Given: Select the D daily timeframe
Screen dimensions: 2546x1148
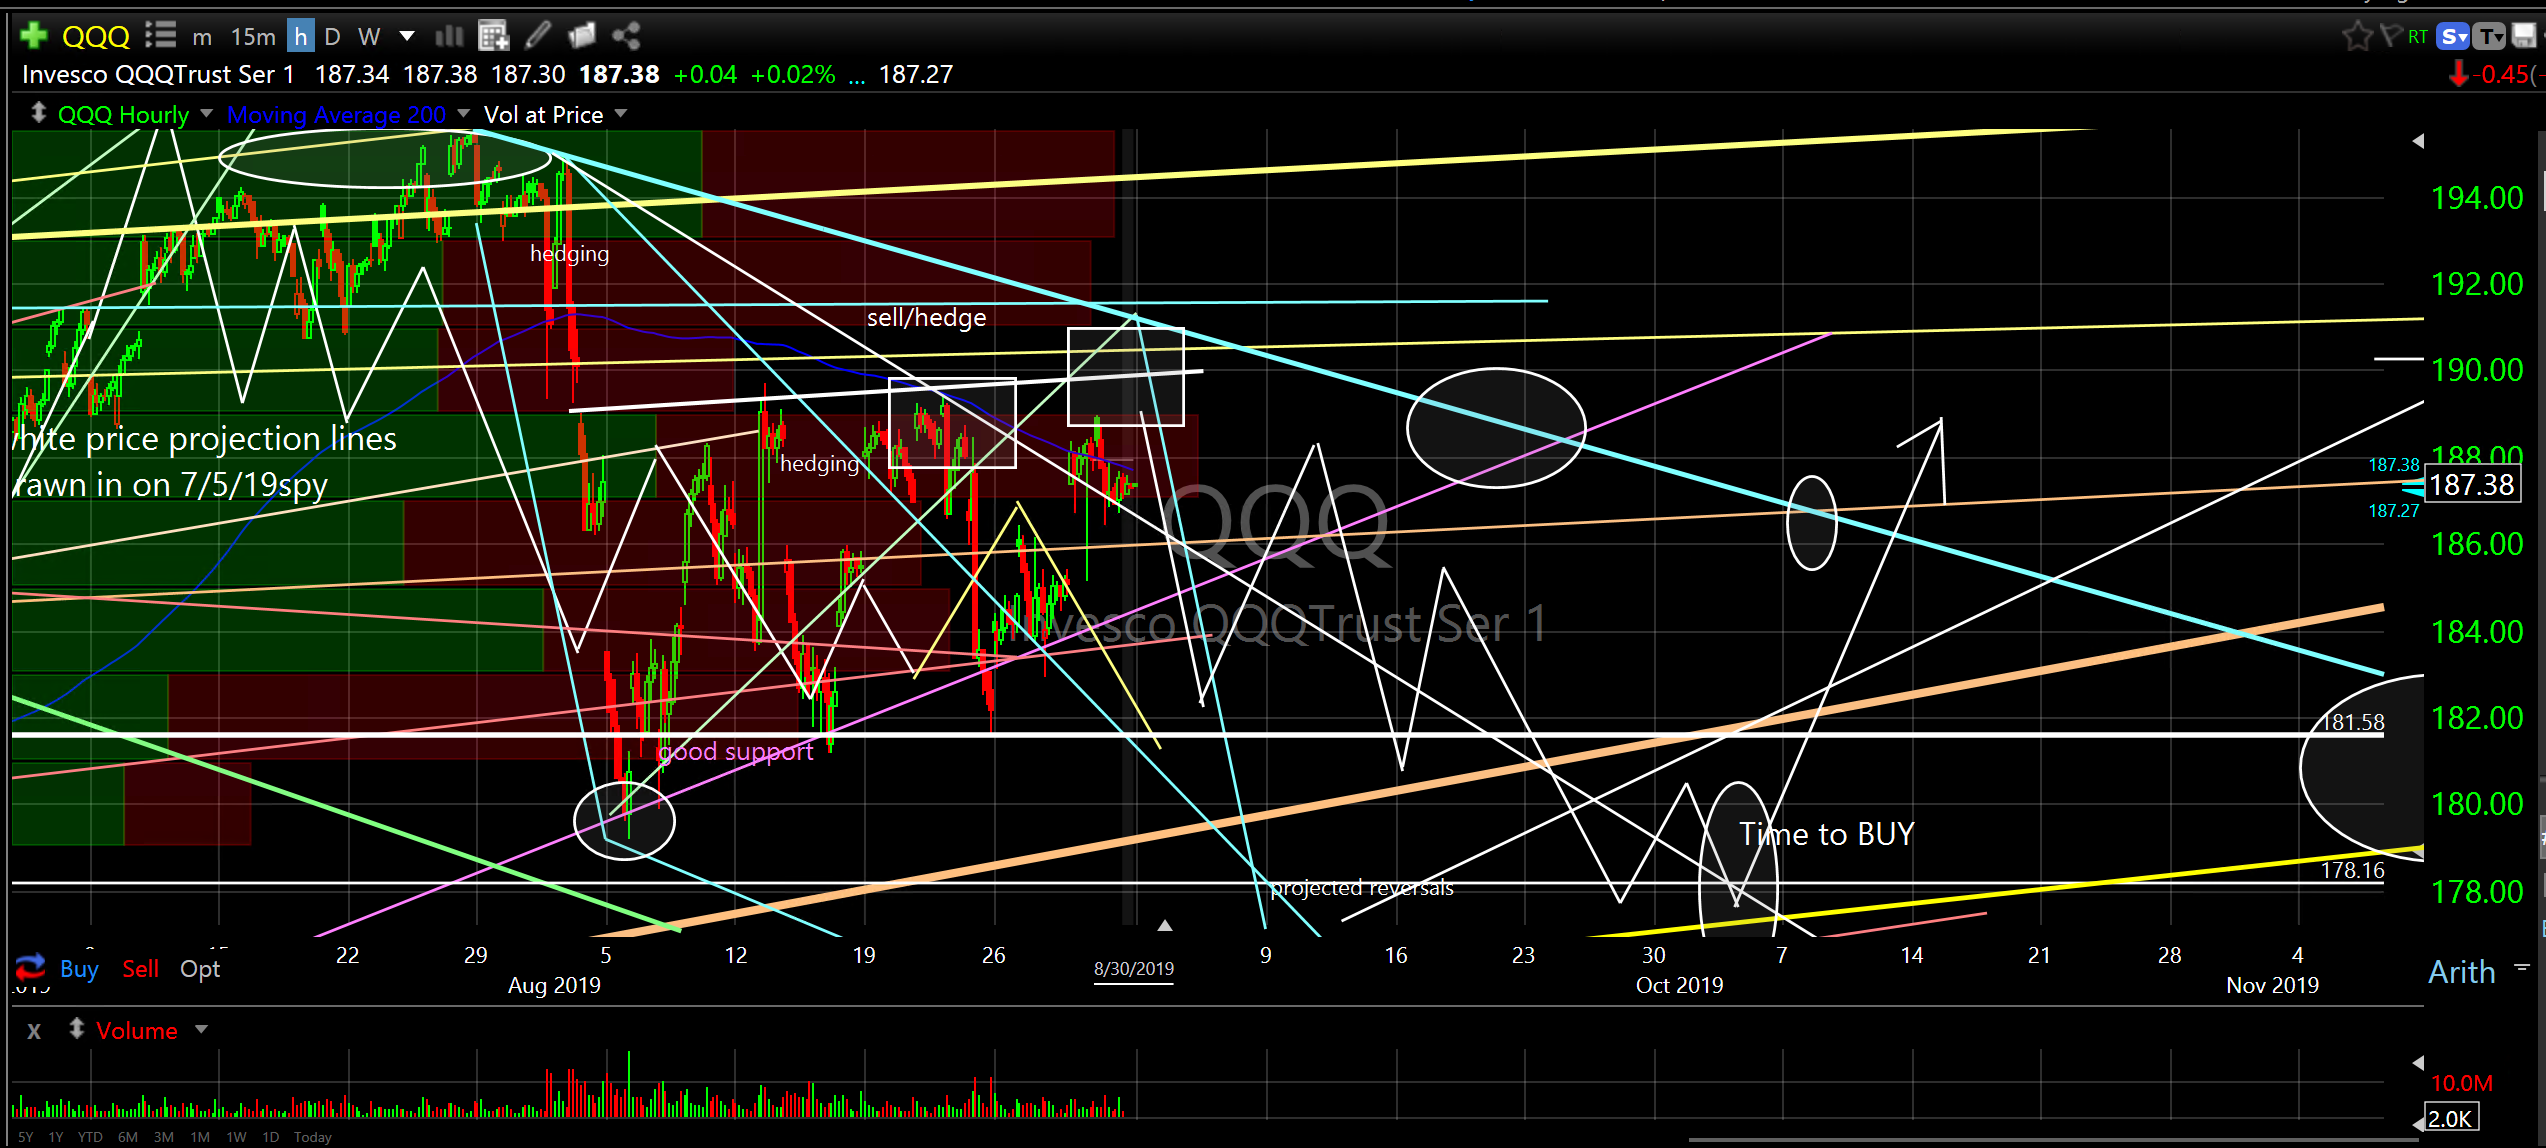Looking at the screenshot, I should click(333, 37).
